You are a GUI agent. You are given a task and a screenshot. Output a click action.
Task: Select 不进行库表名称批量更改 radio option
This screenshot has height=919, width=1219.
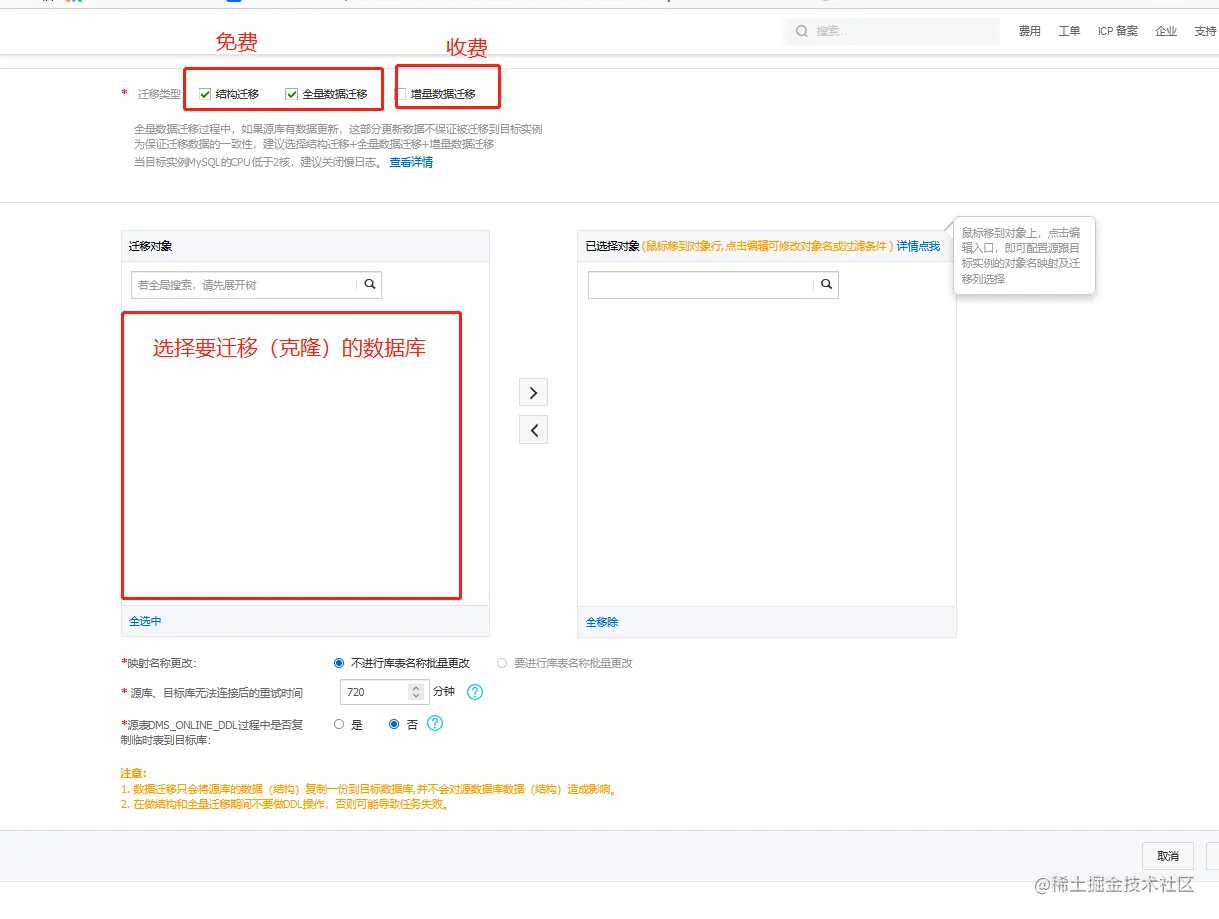point(339,663)
